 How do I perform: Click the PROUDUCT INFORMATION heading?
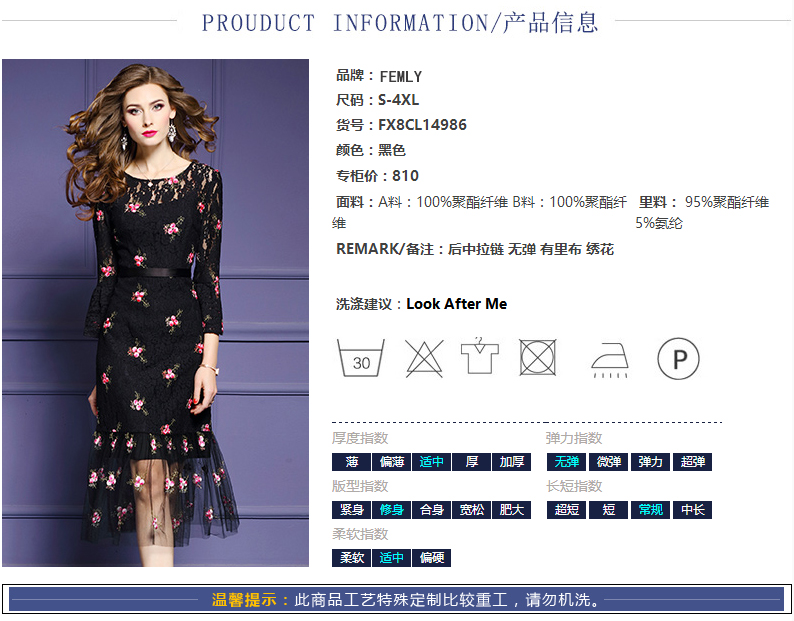click(400, 23)
